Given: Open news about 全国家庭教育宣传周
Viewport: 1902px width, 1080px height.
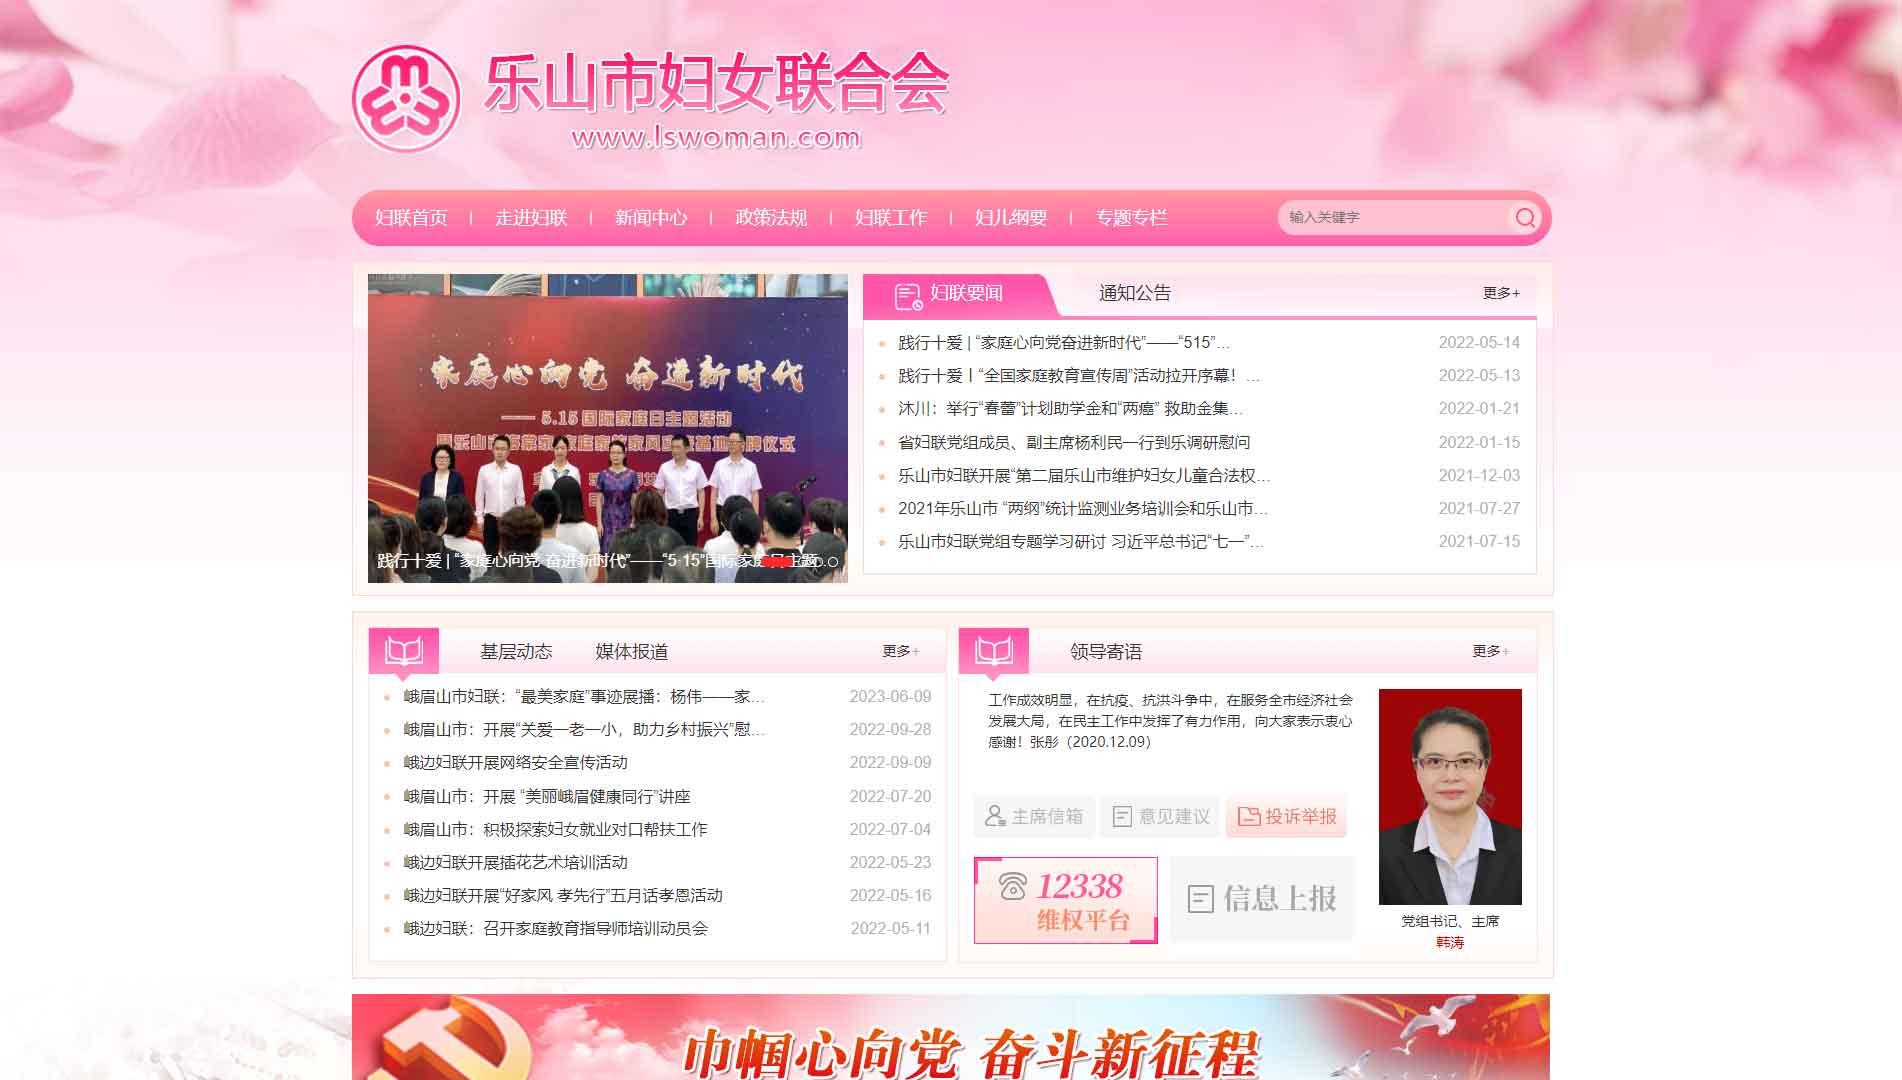Looking at the screenshot, I should click(x=1079, y=376).
